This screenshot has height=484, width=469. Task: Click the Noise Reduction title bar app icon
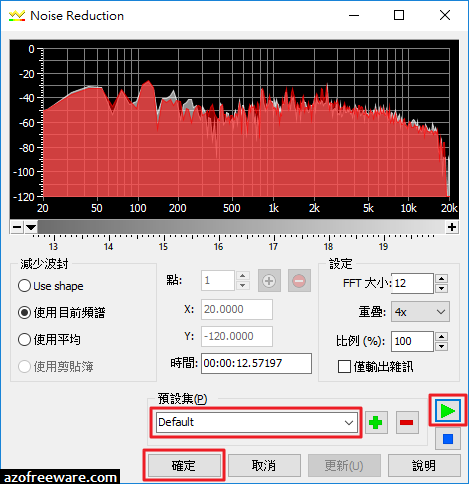pos(17,16)
